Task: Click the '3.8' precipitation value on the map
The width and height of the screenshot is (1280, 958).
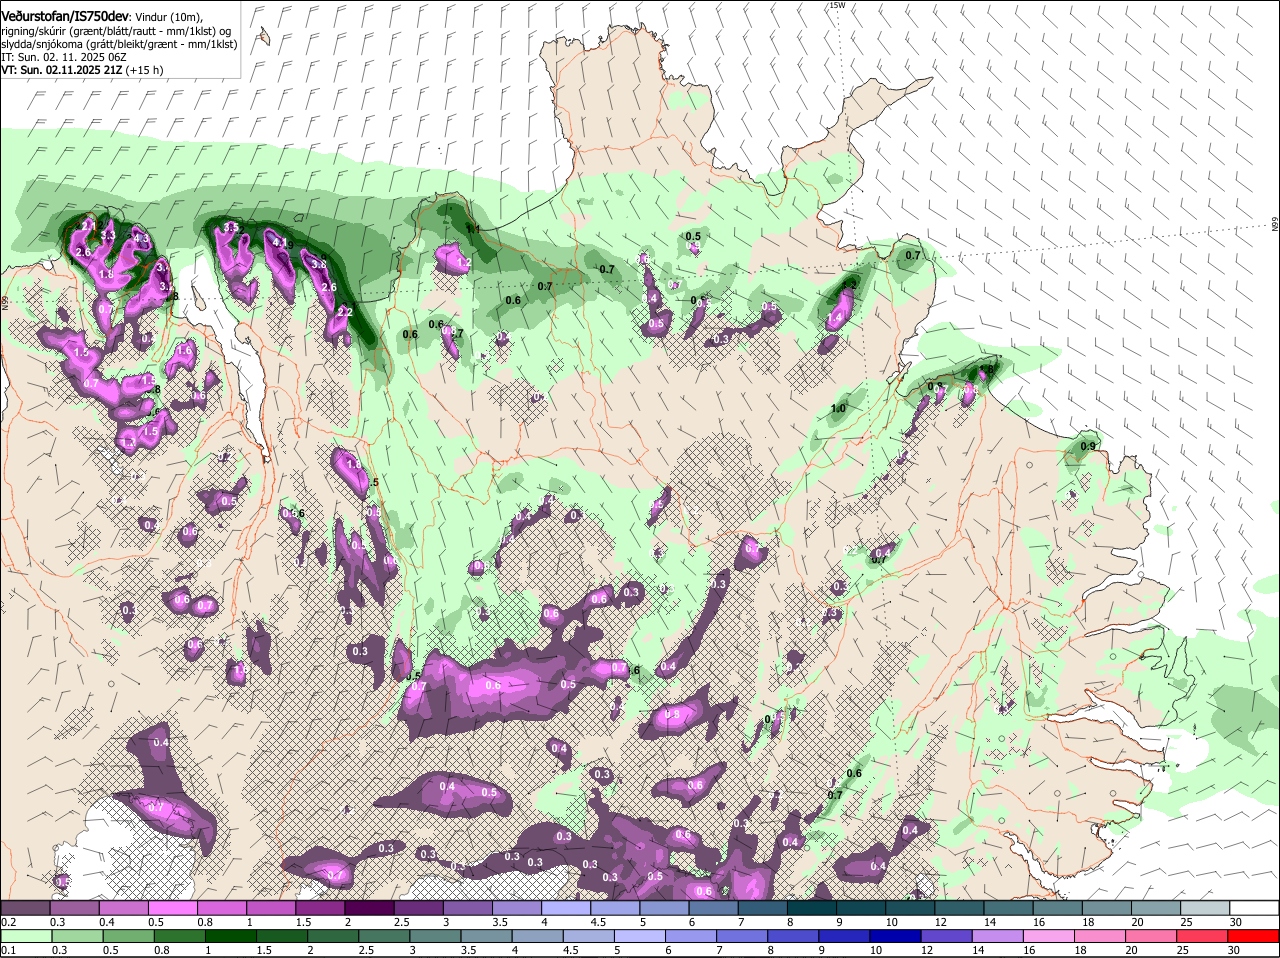Action: [x=319, y=264]
